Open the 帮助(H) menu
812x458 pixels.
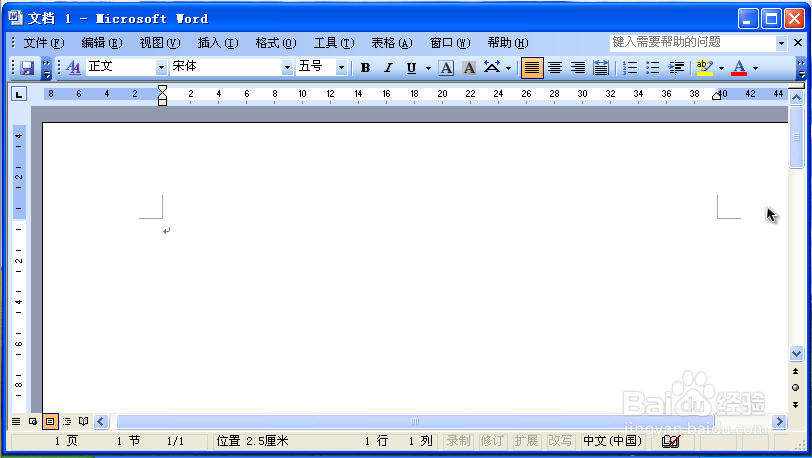pos(508,42)
